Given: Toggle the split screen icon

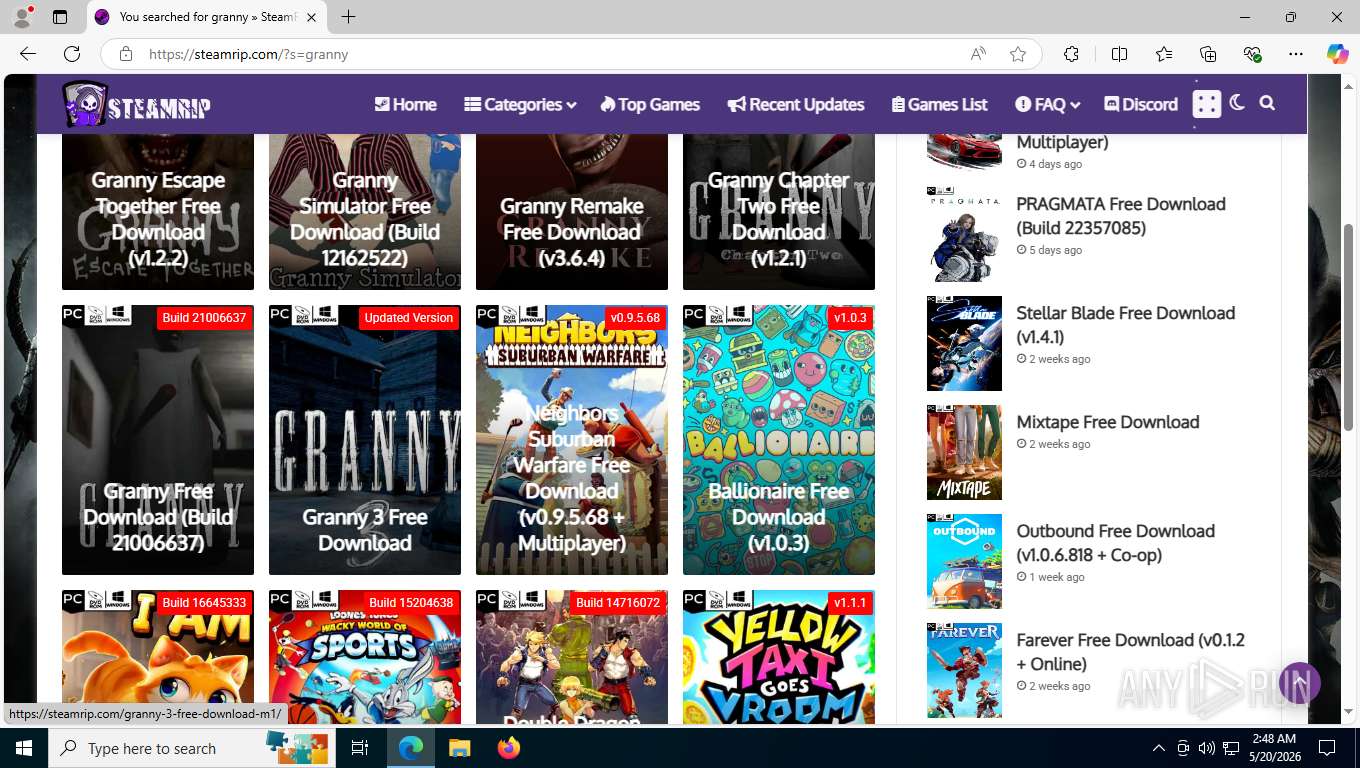Looking at the screenshot, I should pyautogui.click(x=1119, y=54).
